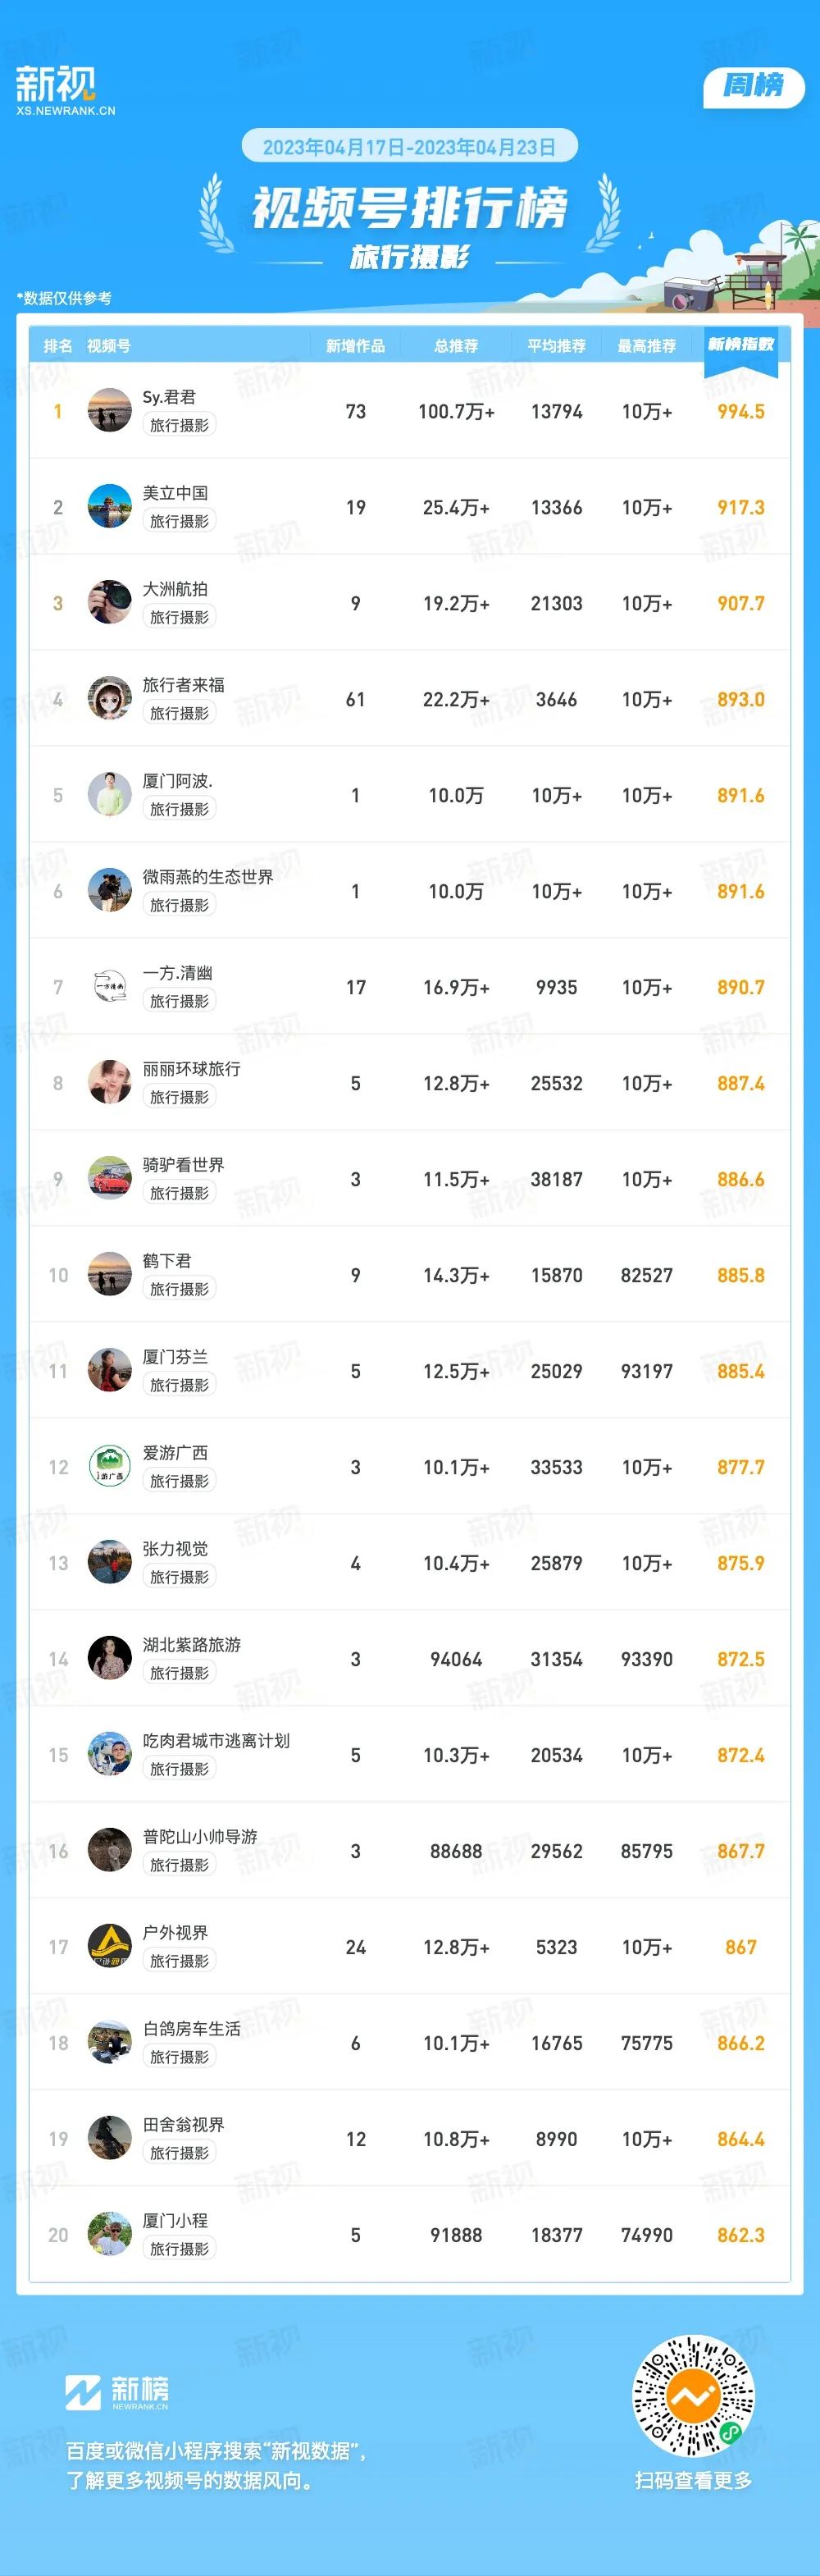This screenshot has height=2576, width=820.
Task: Click 厦门小程 index score 862.3
Action: [741, 2235]
